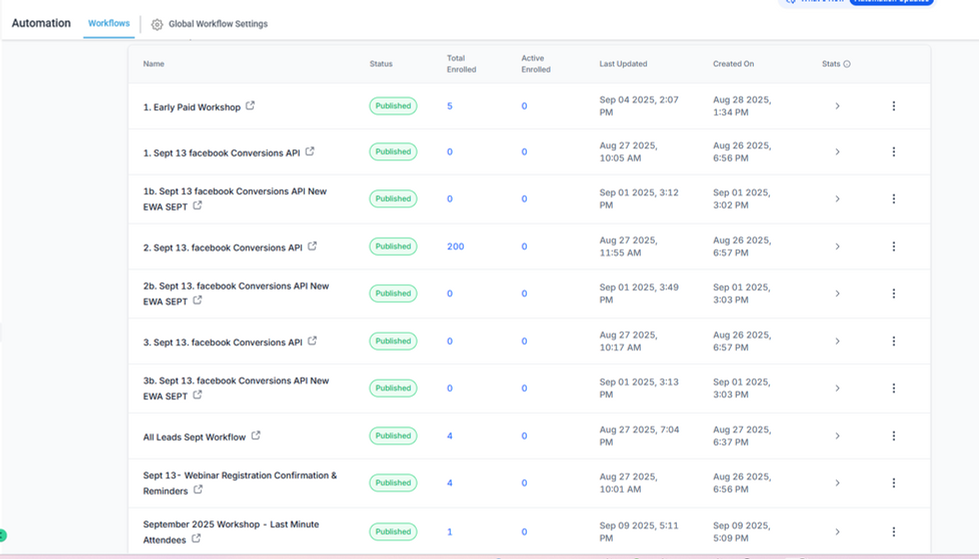Click the gear icon beside Global Workflow Settings
Screen dimensions: 979x559
(157, 24)
